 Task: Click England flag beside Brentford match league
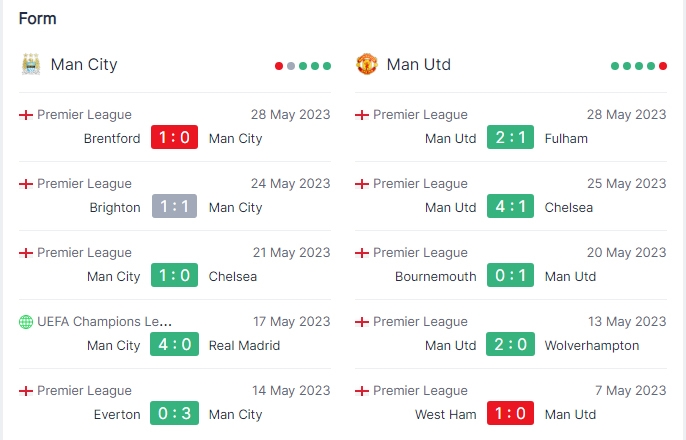coord(26,115)
